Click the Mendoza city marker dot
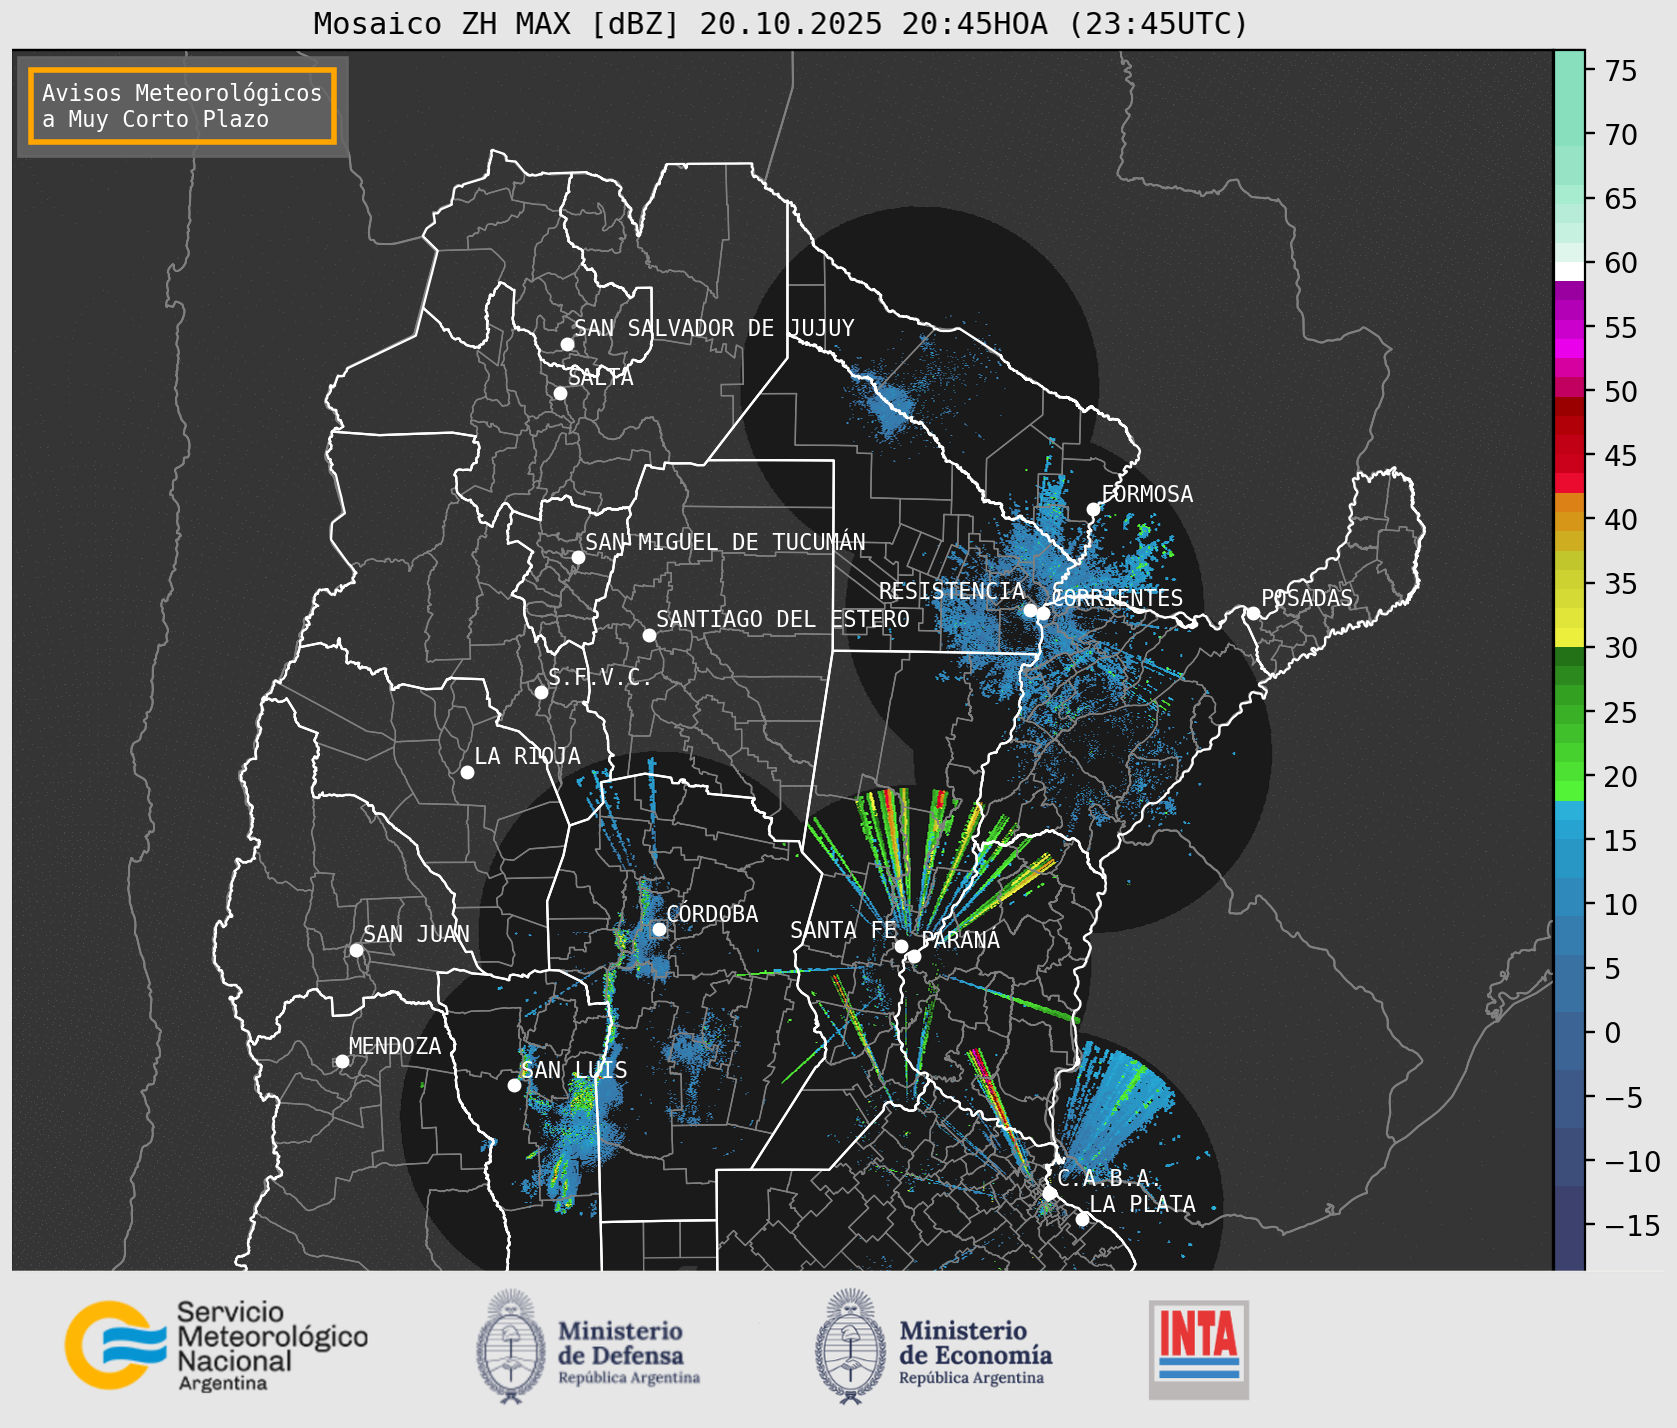The width and height of the screenshot is (1677, 1428). [342, 1061]
